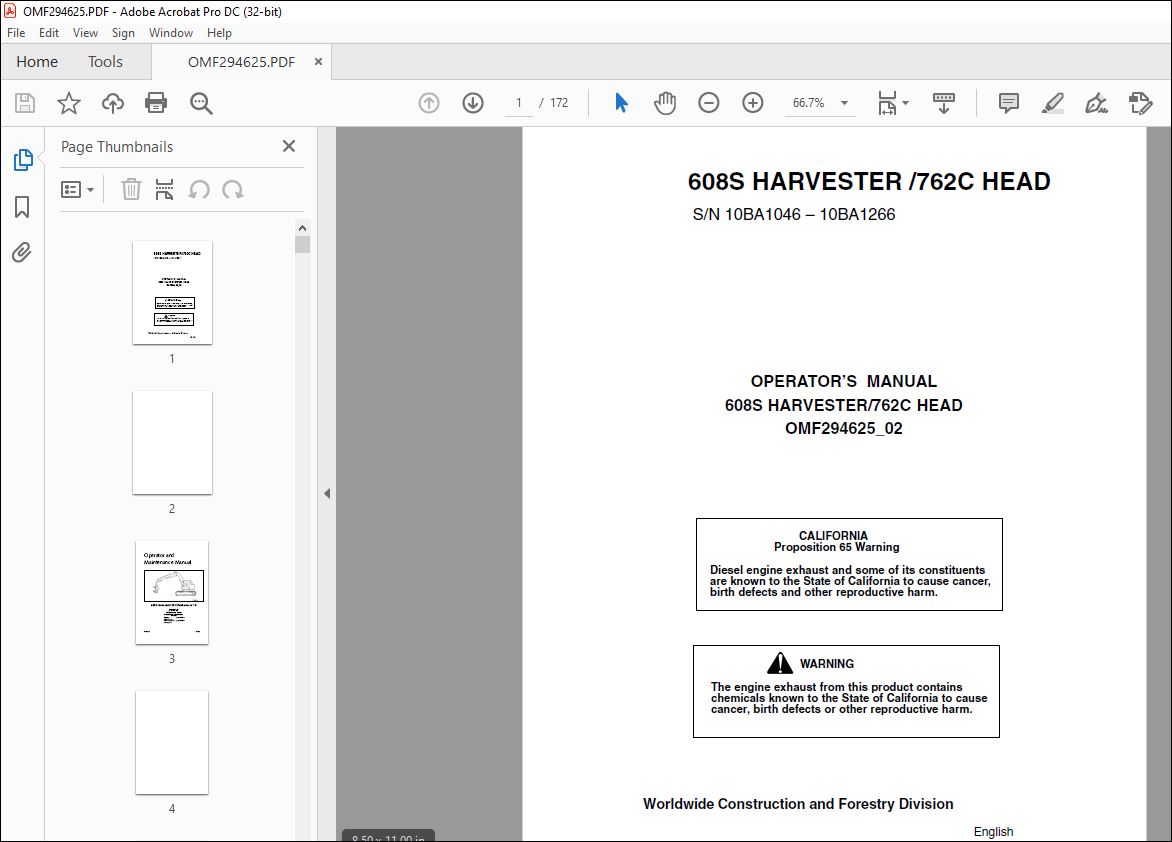Zoom in with the plus icon
Viewport: 1172px width, 842px height.
click(x=753, y=102)
